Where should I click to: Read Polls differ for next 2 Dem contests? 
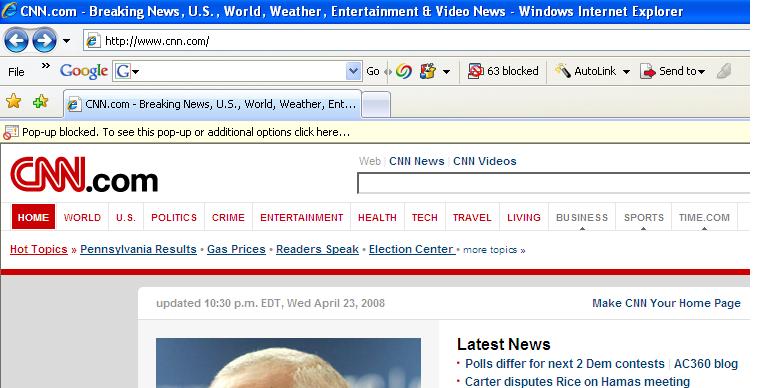tap(565, 364)
